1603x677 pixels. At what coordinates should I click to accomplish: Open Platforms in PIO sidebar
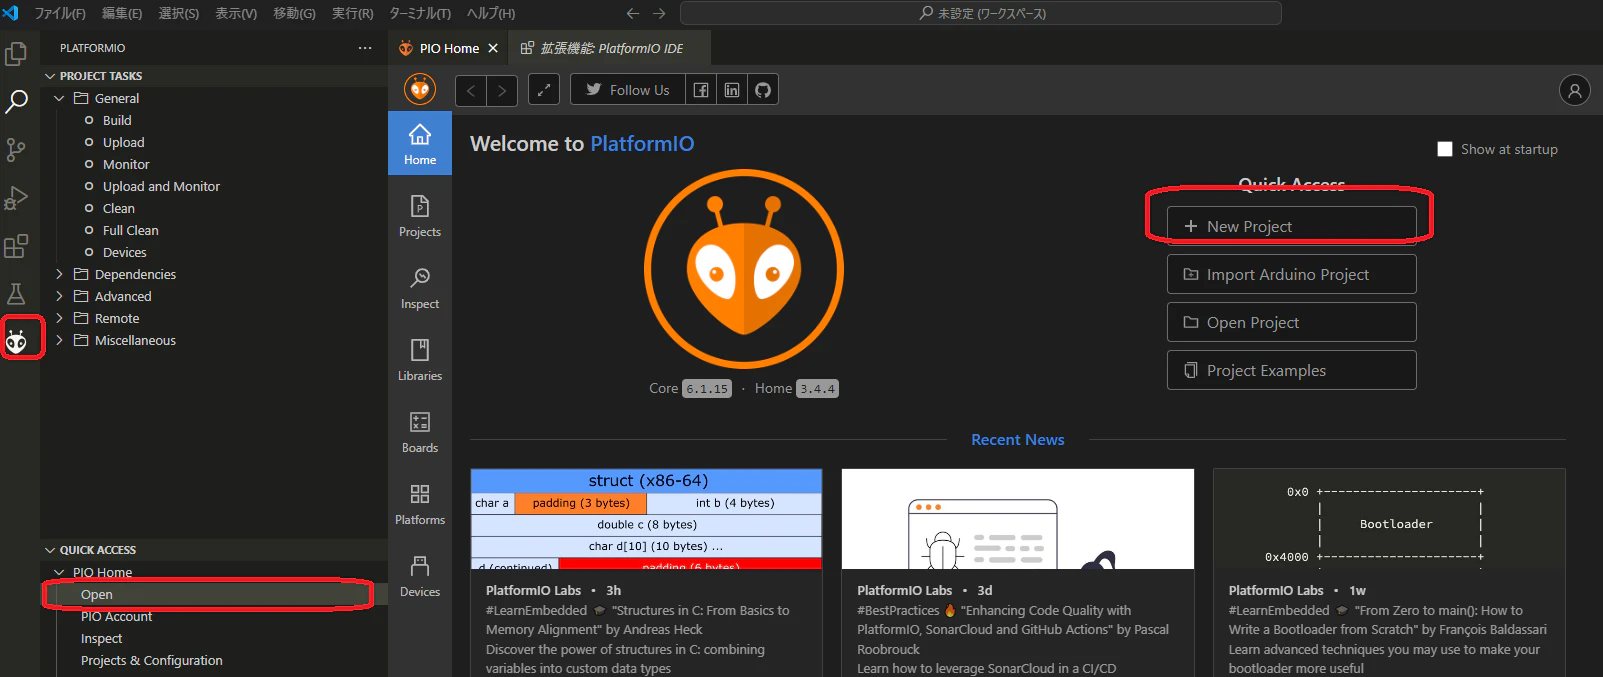pyautogui.click(x=420, y=503)
